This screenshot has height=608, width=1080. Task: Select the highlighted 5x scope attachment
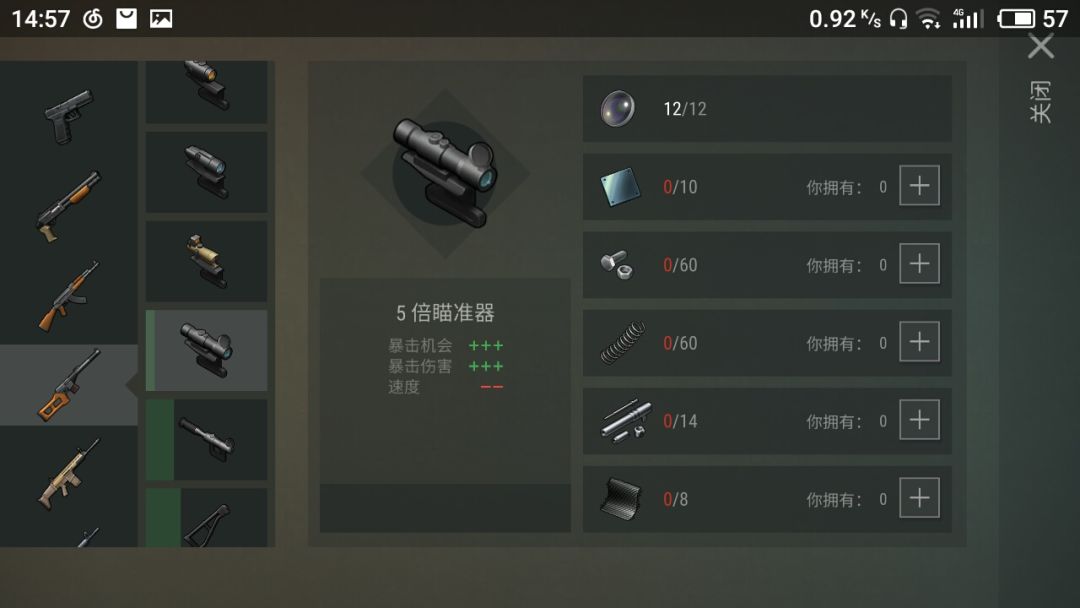pos(207,350)
